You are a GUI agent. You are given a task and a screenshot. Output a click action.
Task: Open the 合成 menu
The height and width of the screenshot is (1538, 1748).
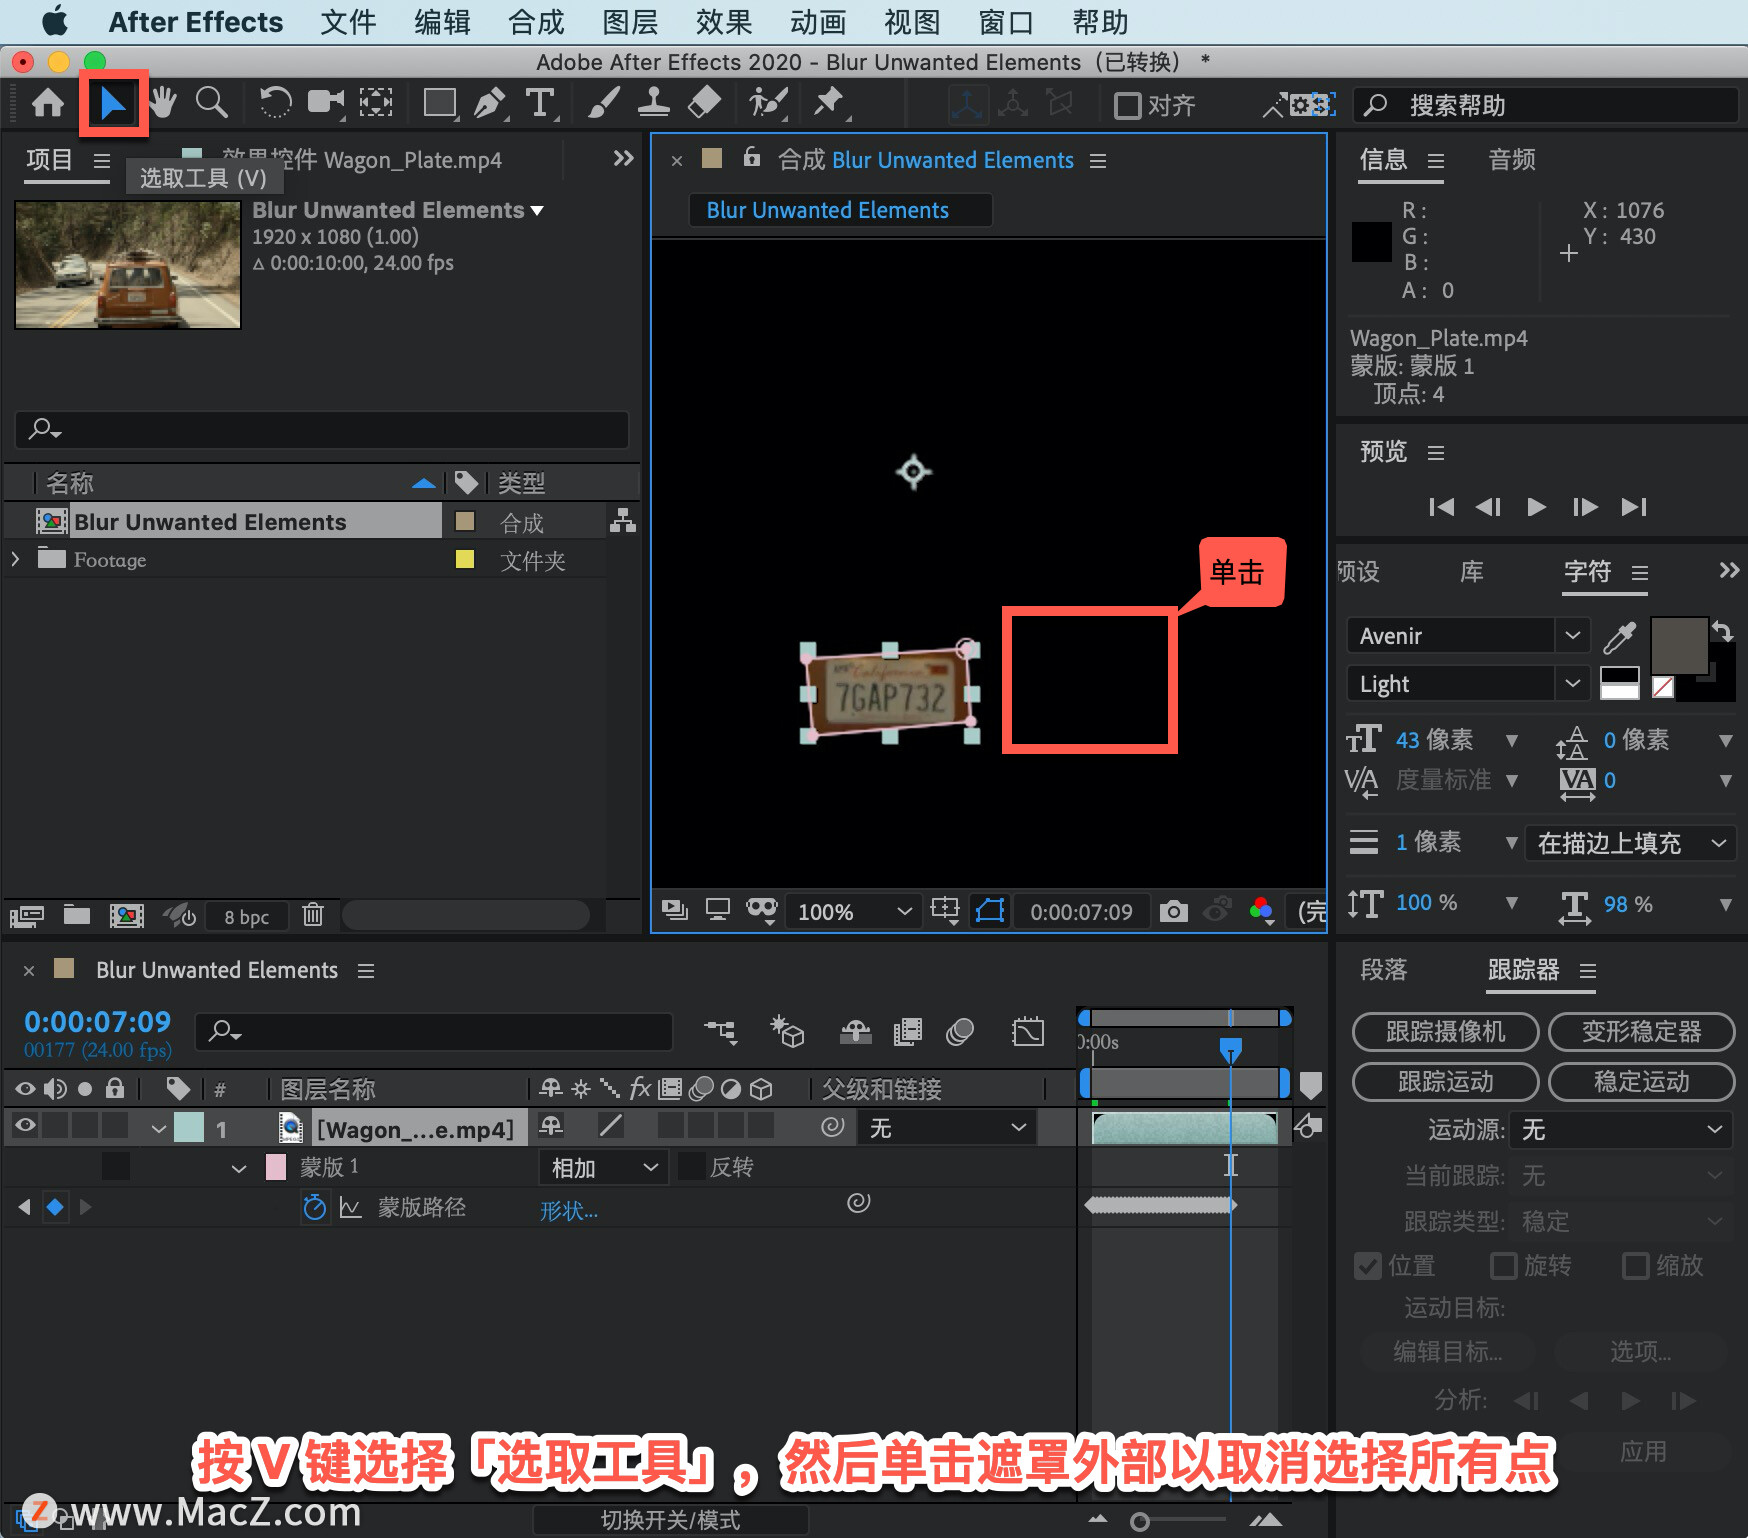tap(536, 22)
